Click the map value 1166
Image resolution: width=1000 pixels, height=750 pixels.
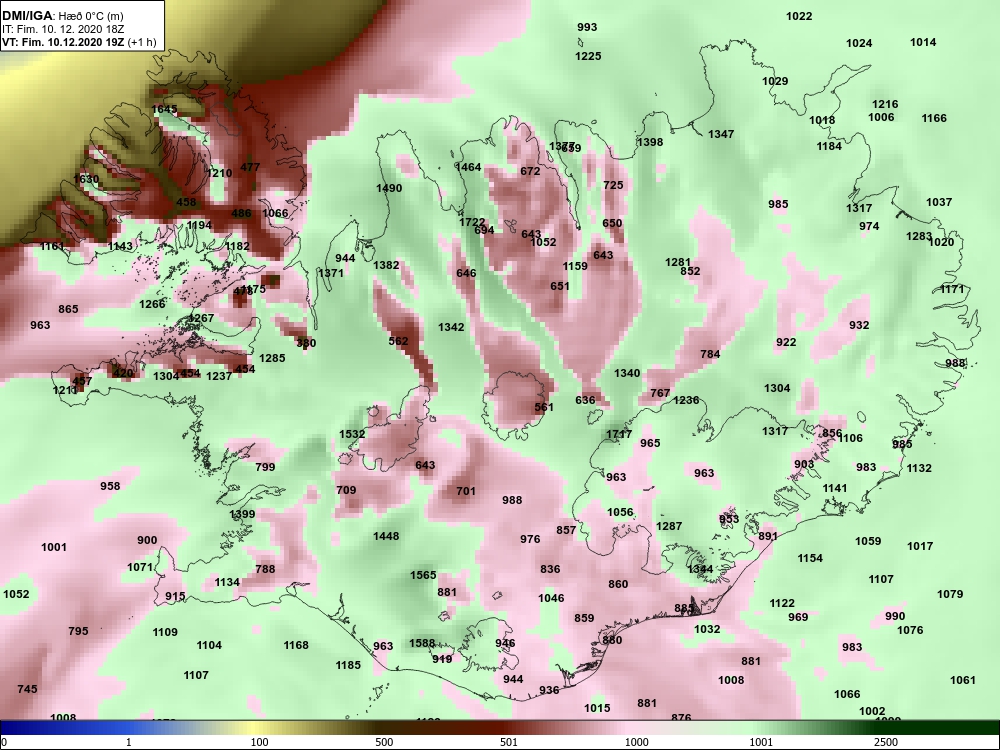pos(934,118)
